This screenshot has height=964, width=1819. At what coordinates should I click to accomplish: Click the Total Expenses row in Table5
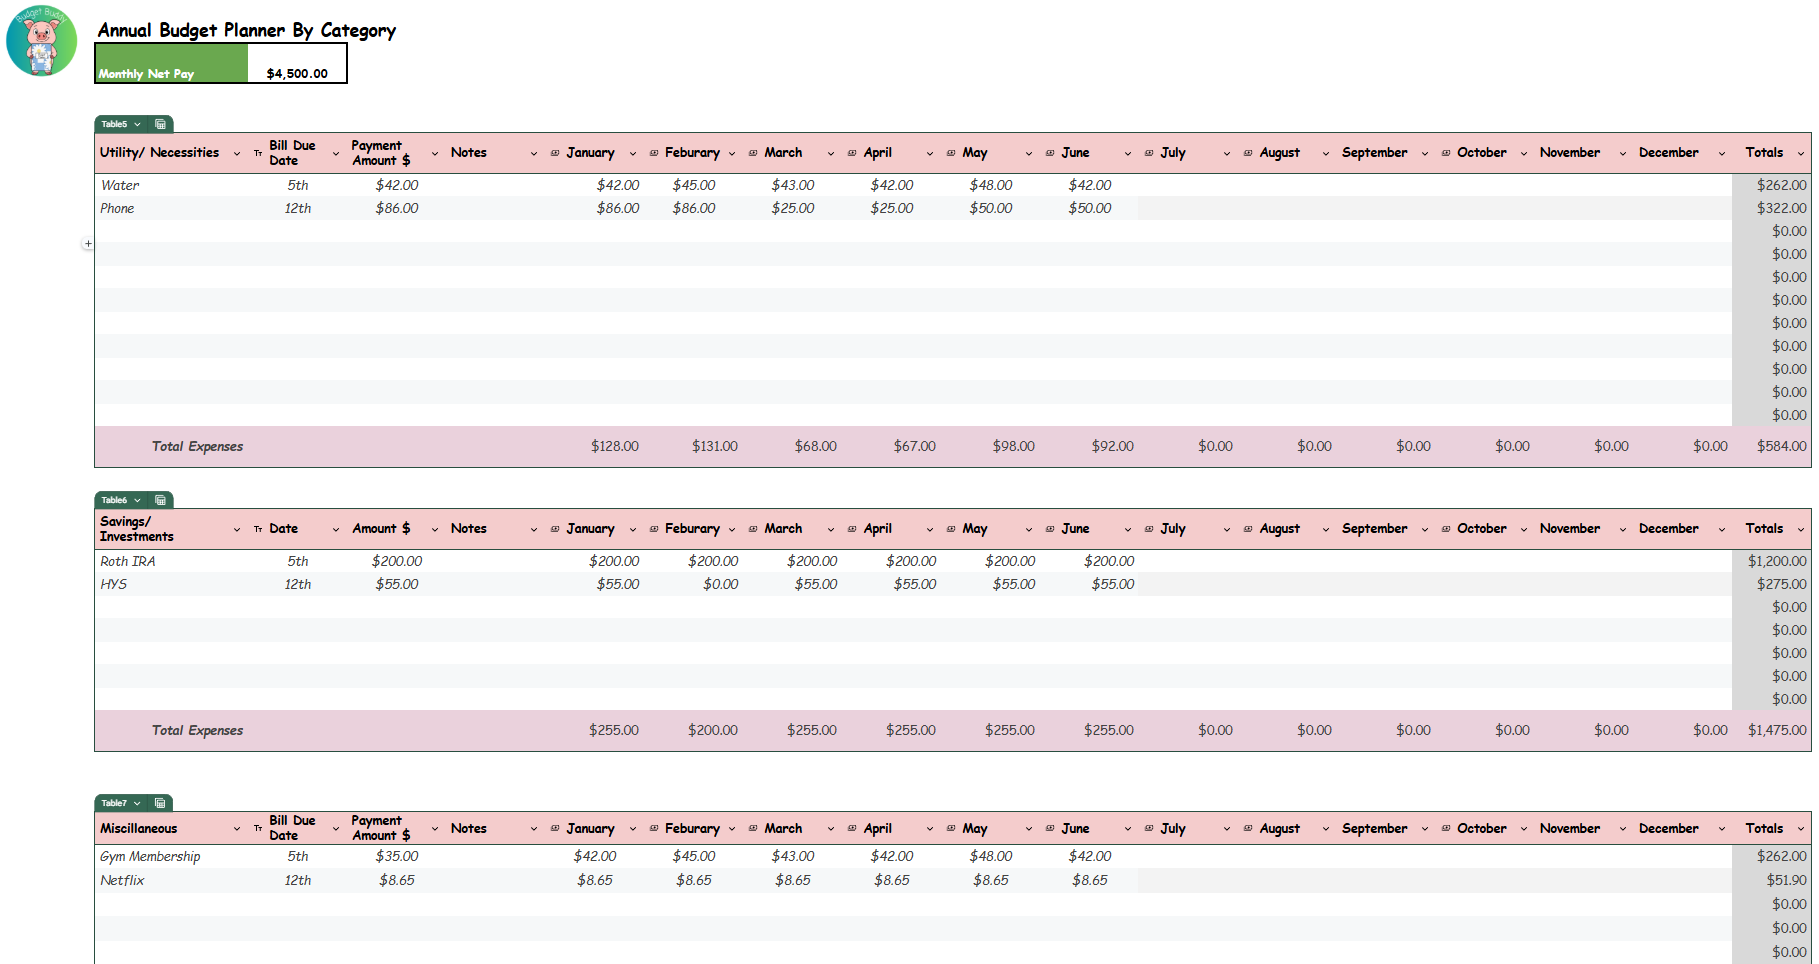tap(197, 447)
